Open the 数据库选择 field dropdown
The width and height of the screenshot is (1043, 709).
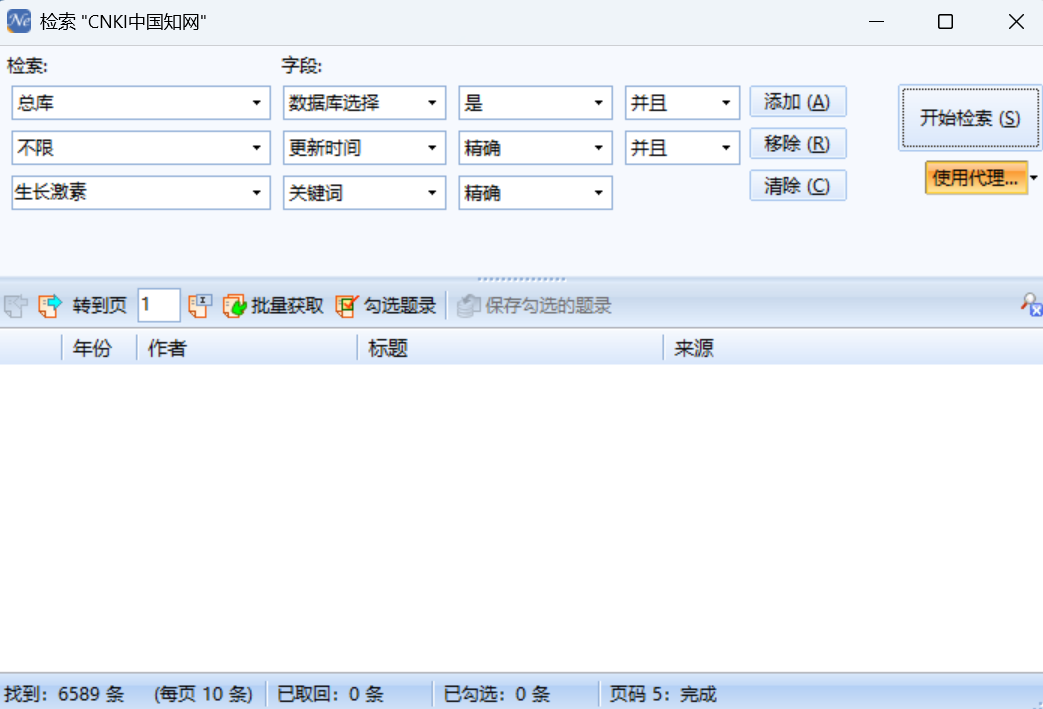[432, 103]
